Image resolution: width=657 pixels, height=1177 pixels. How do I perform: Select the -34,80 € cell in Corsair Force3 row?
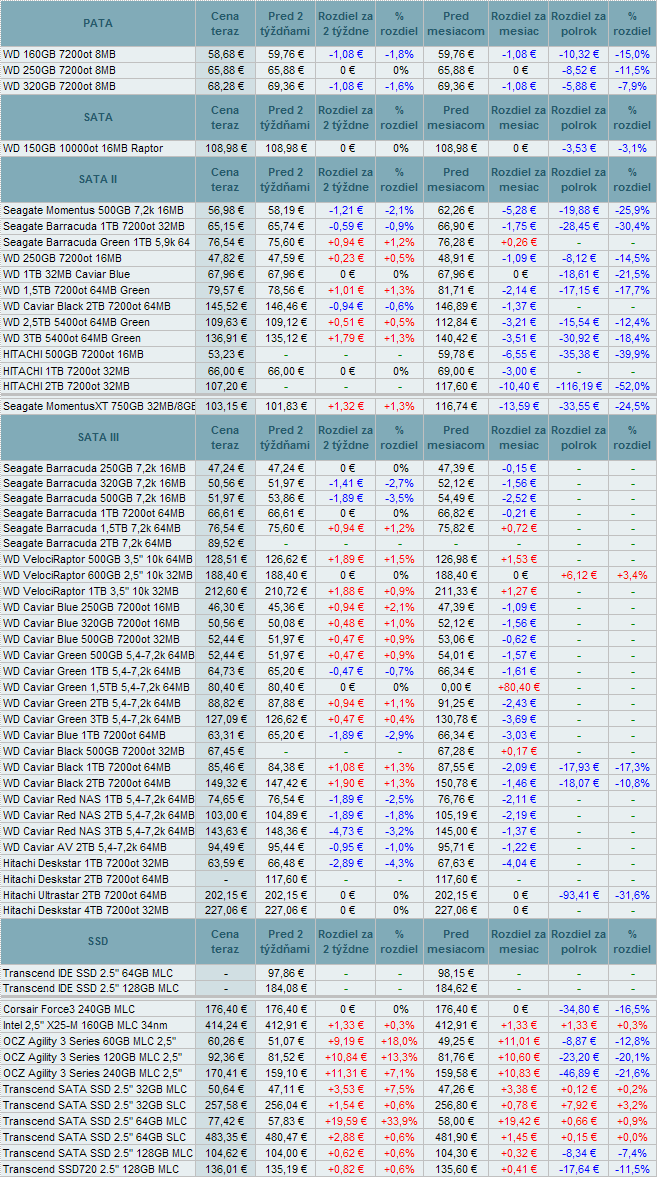(577, 1009)
